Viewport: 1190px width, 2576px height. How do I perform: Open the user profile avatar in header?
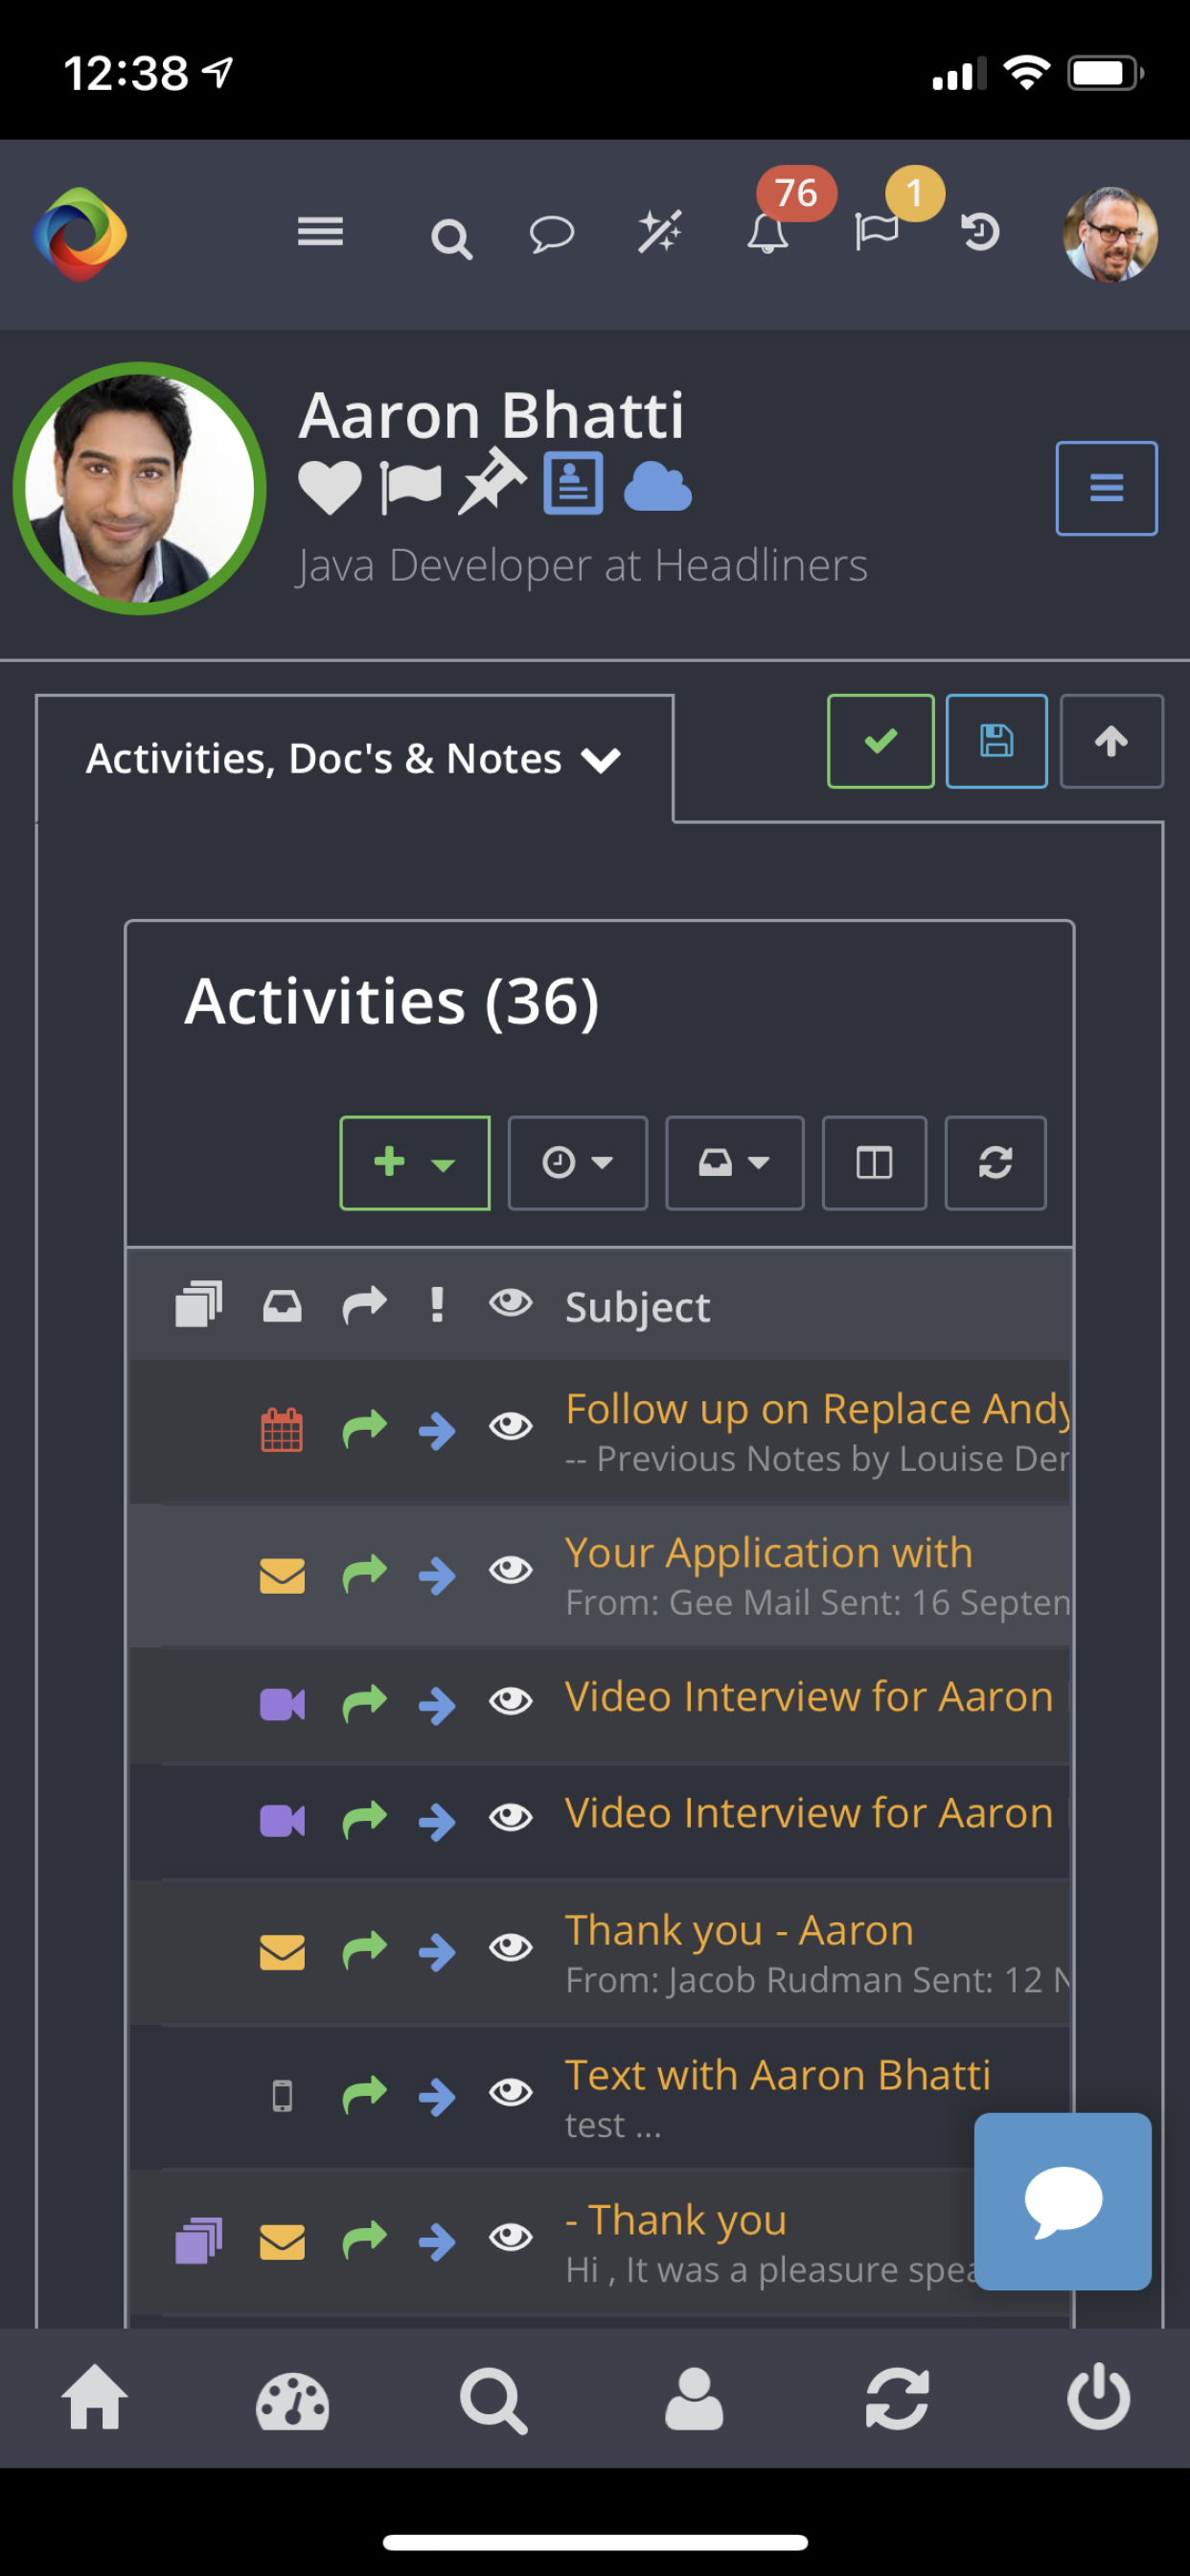1110,235
